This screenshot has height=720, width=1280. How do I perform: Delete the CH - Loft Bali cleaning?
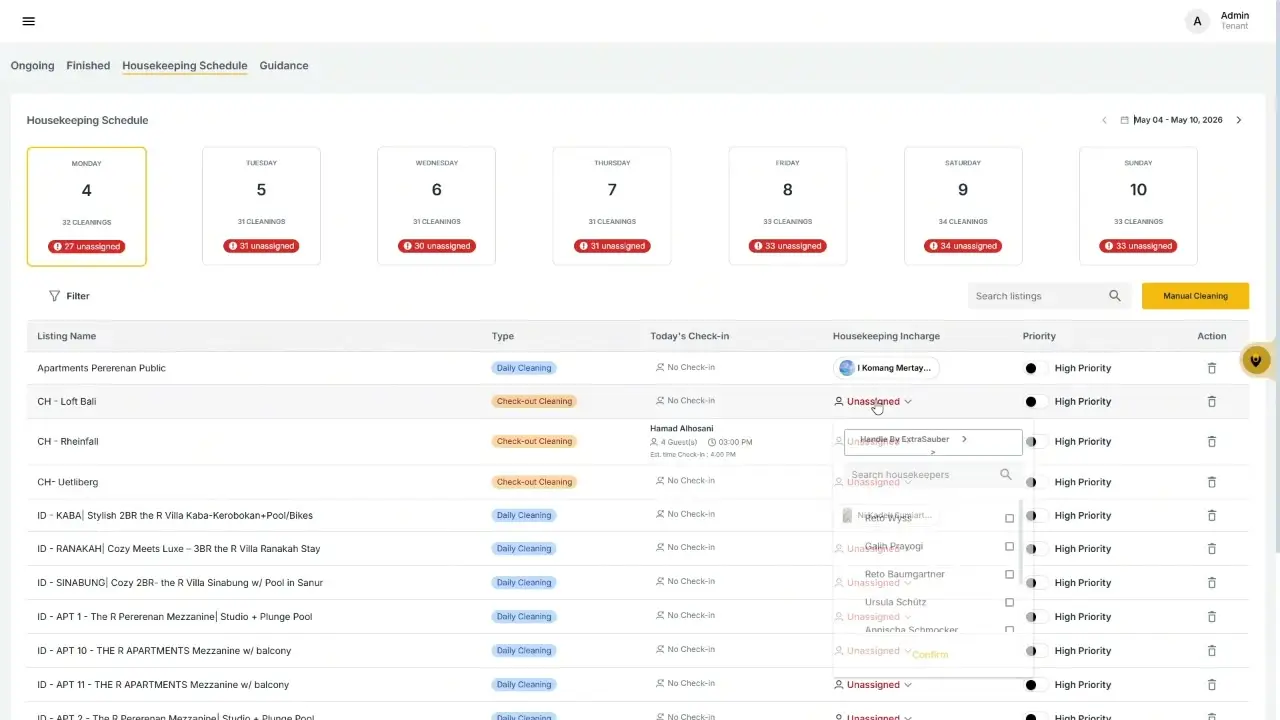pos(1212,402)
